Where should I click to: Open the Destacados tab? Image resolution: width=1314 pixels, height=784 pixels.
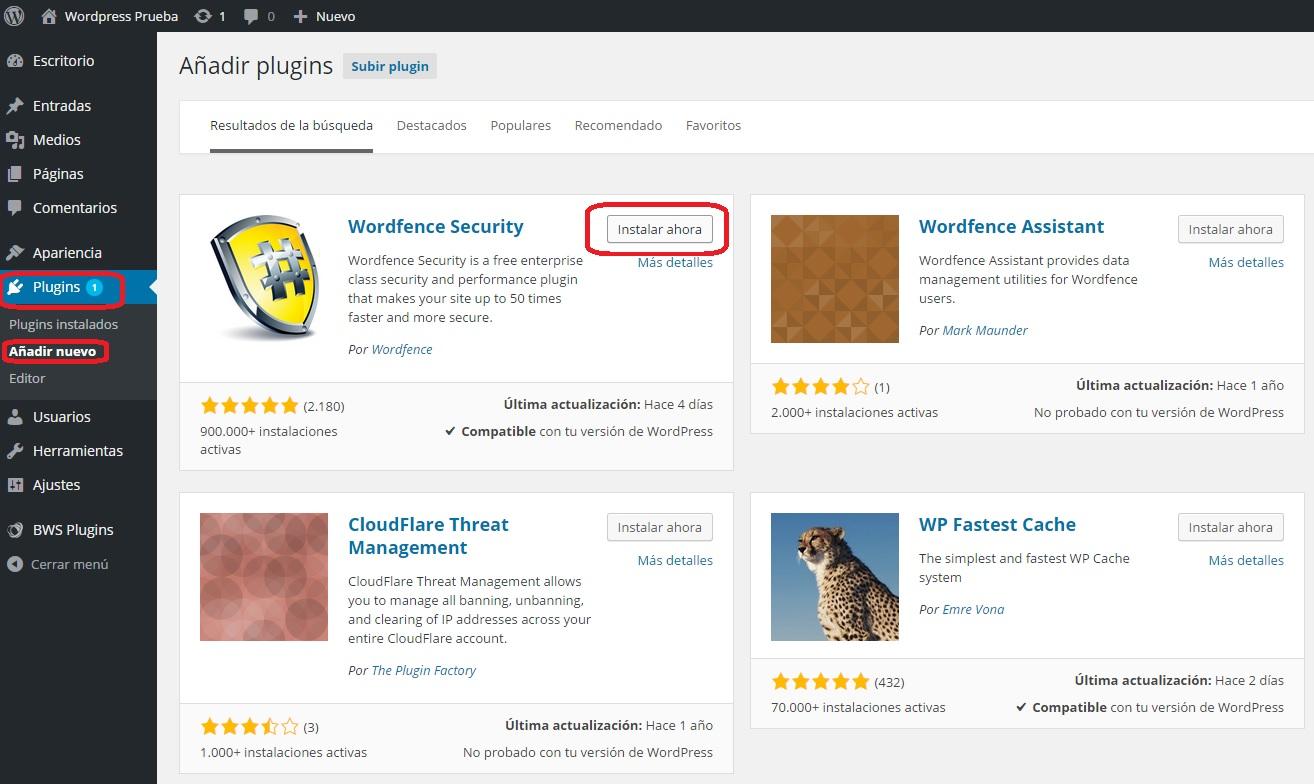click(432, 126)
